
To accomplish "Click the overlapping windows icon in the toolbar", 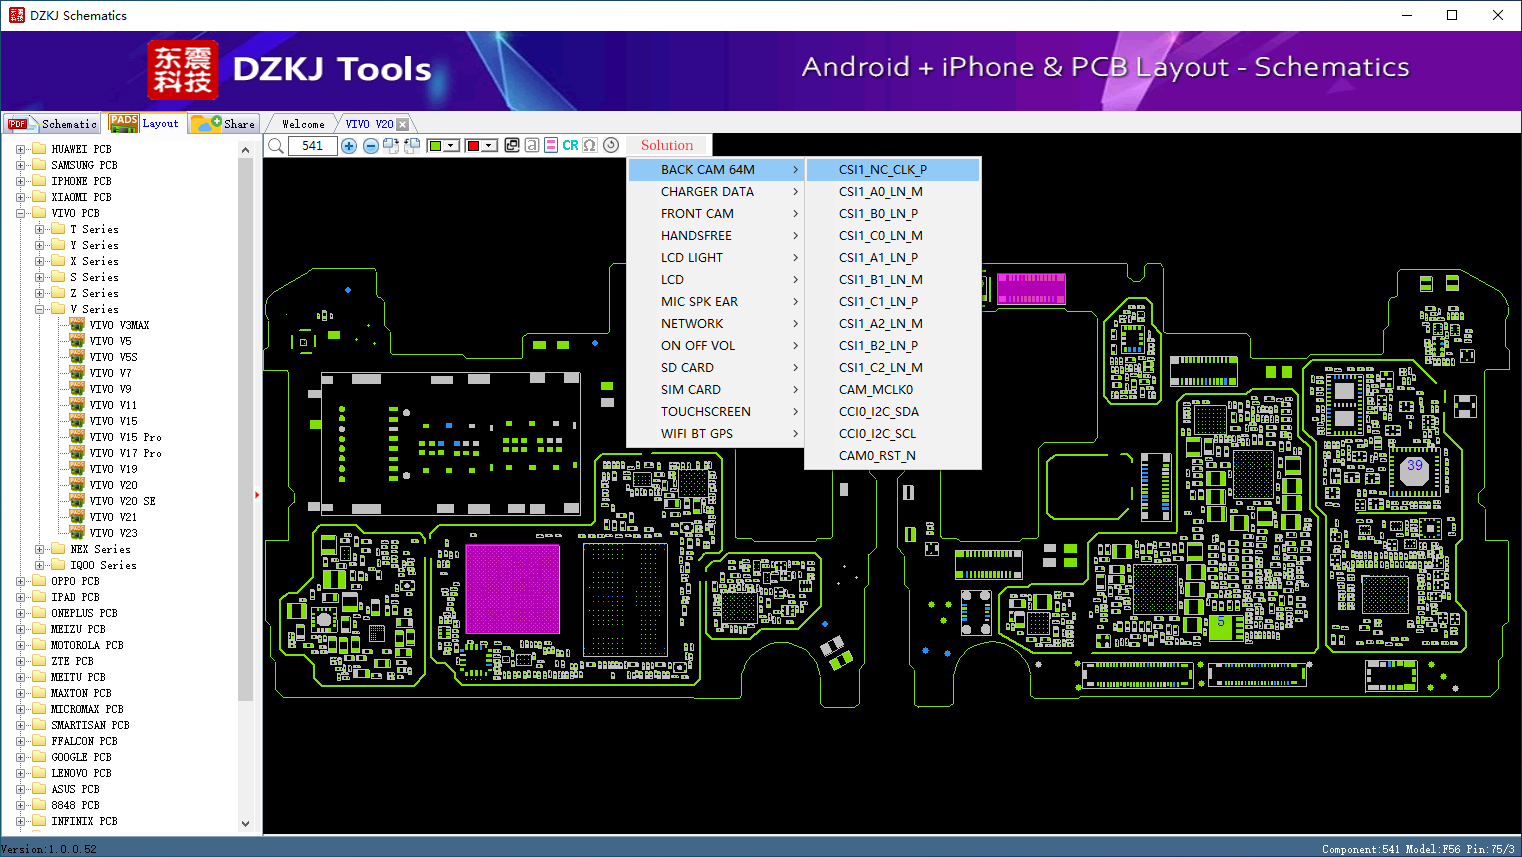I will 512,145.
